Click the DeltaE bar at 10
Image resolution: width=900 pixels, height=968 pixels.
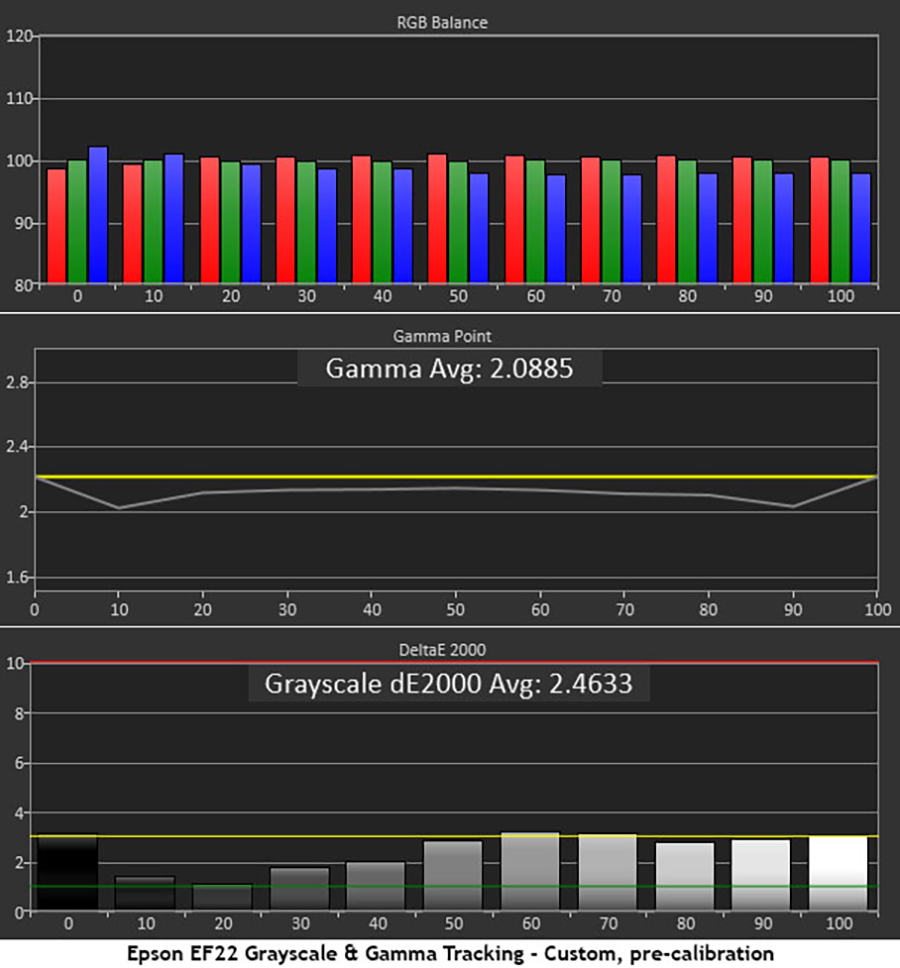pos(145,893)
